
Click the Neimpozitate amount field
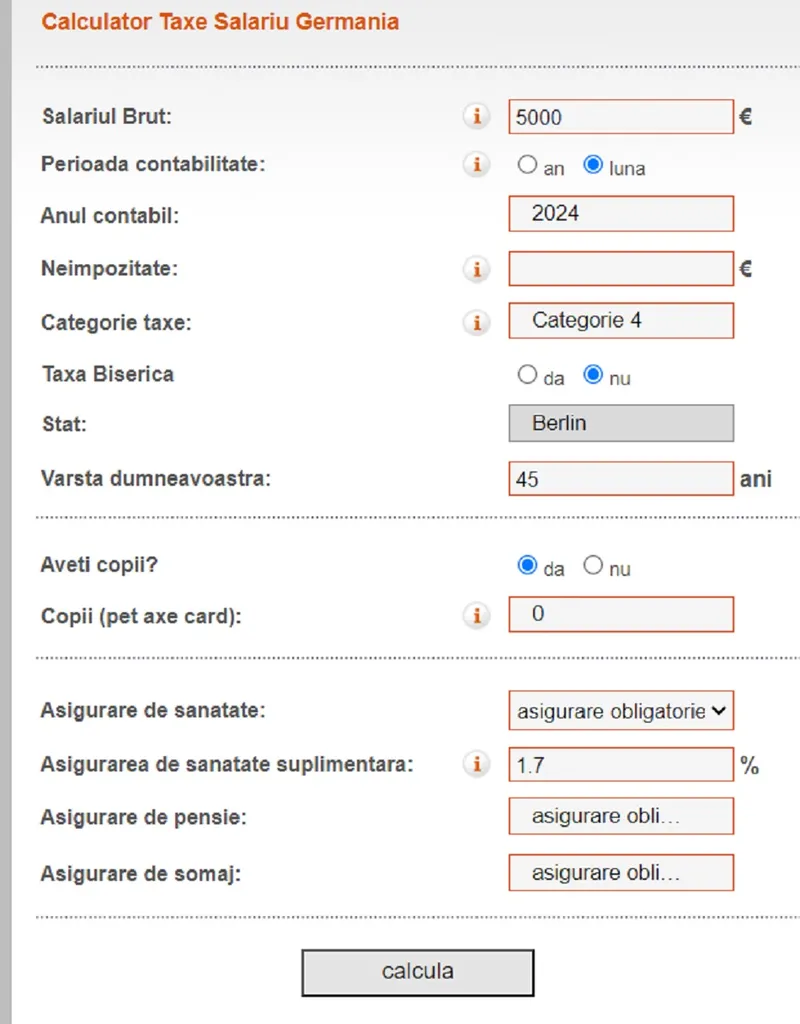point(621,268)
